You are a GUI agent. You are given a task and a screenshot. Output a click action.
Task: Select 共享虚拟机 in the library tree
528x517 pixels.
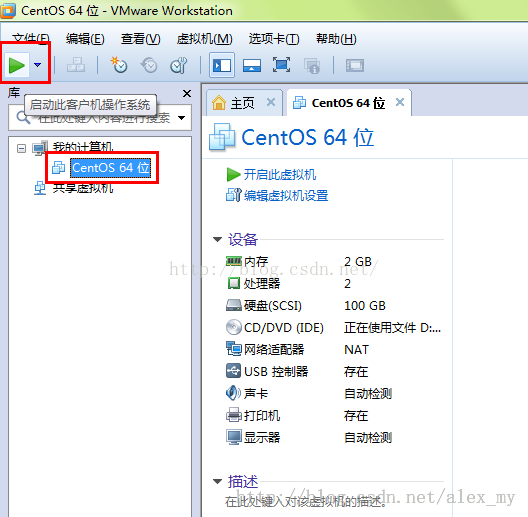tap(83, 188)
